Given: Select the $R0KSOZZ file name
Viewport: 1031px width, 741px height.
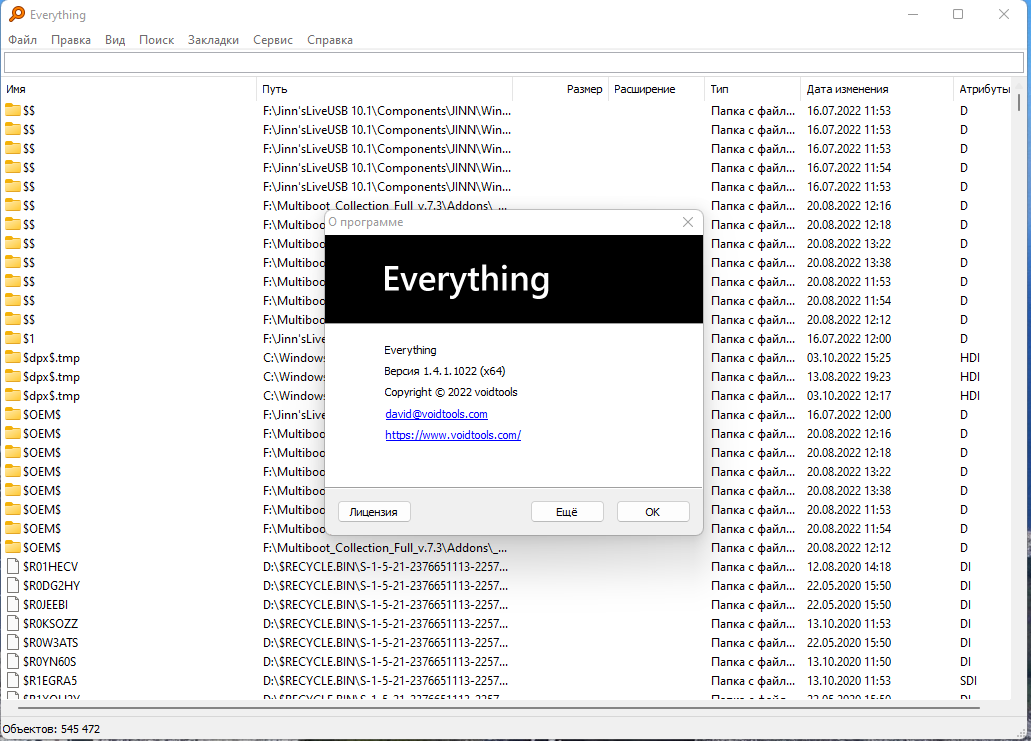Looking at the screenshot, I should click(51, 624).
